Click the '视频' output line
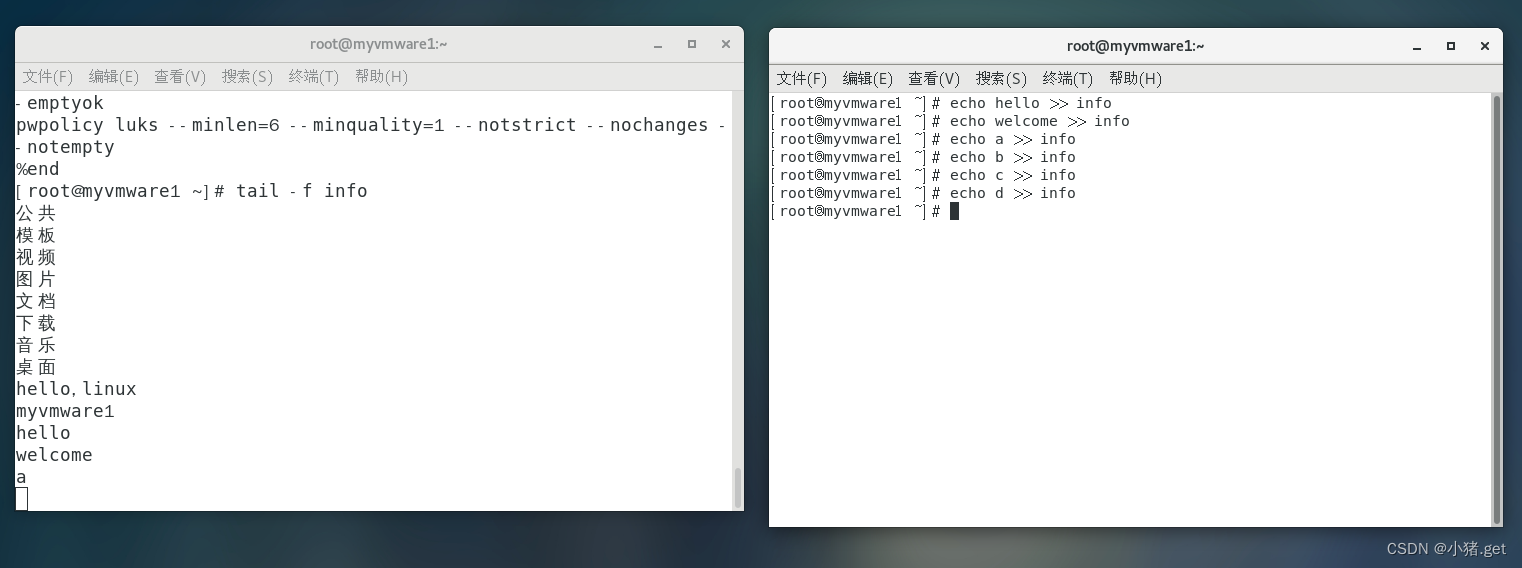 click(x=36, y=257)
